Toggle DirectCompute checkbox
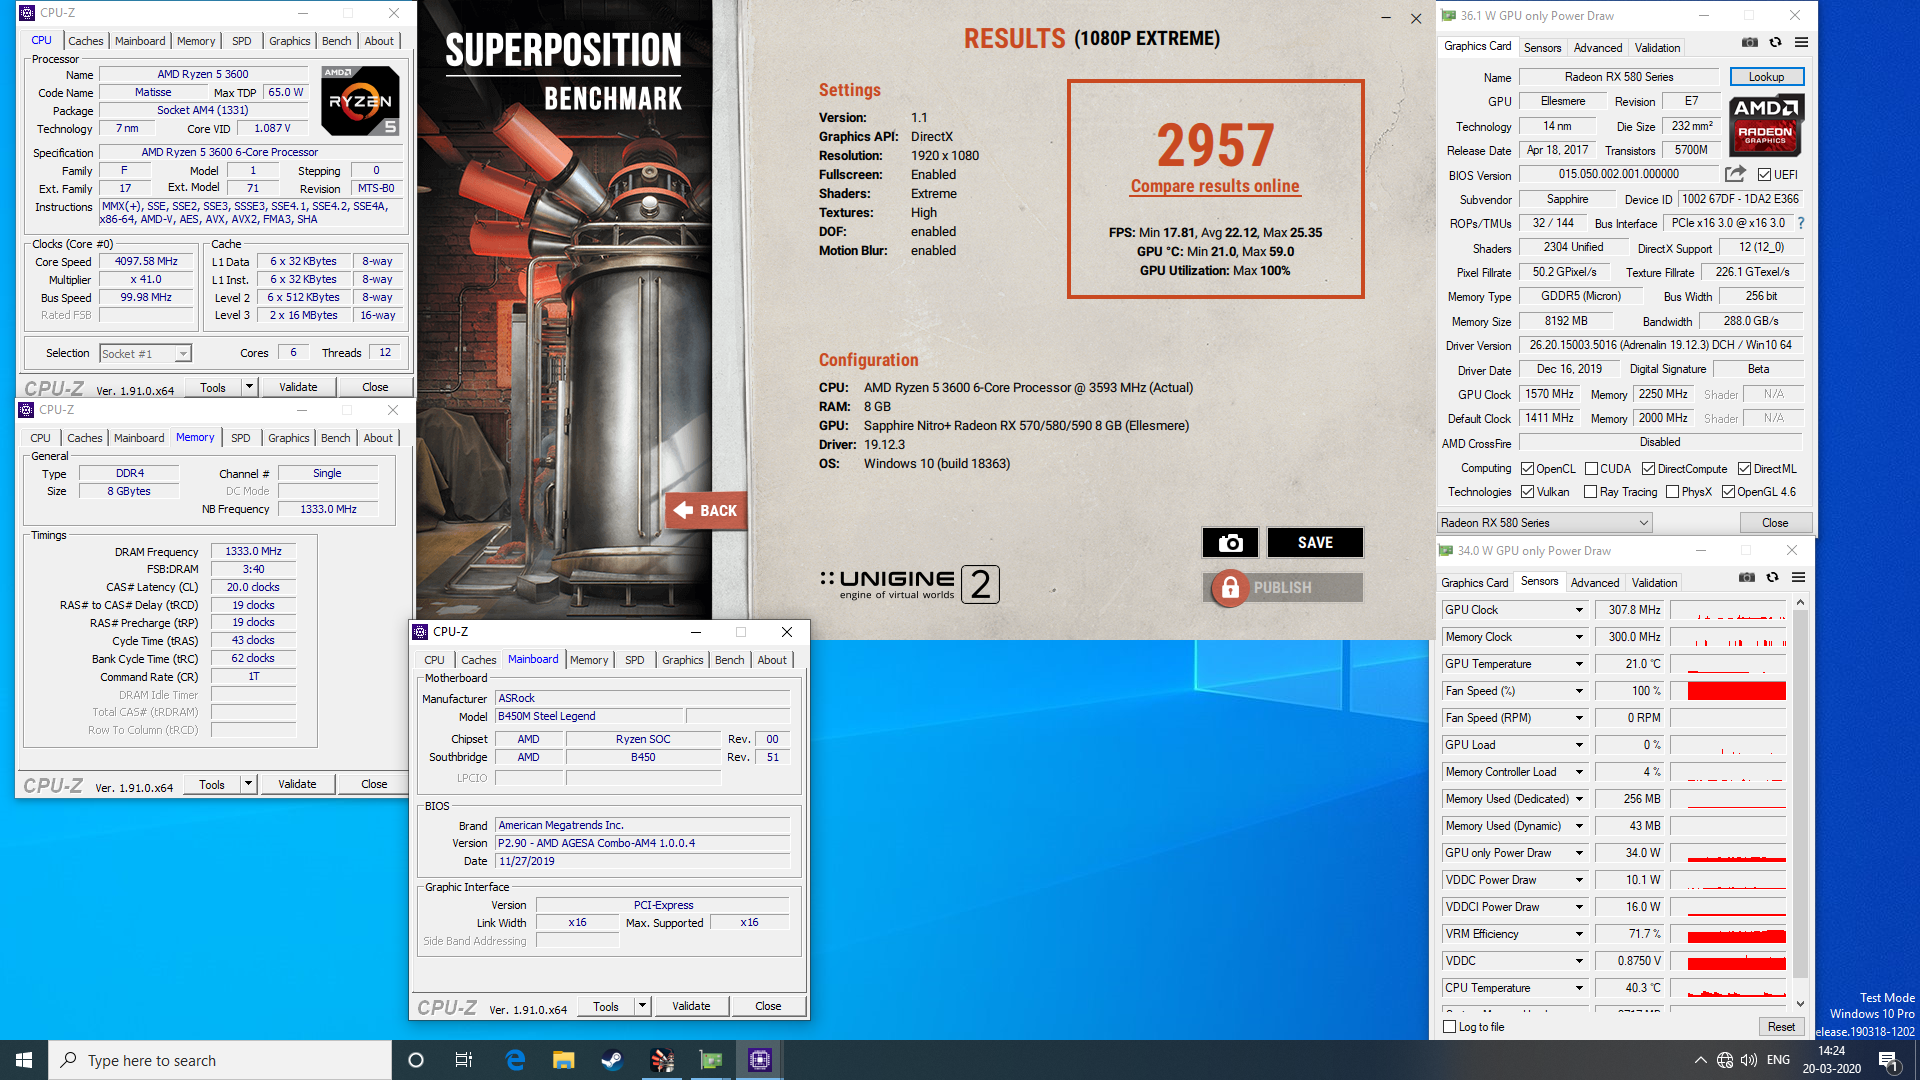1920x1080 pixels. [x=1648, y=469]
